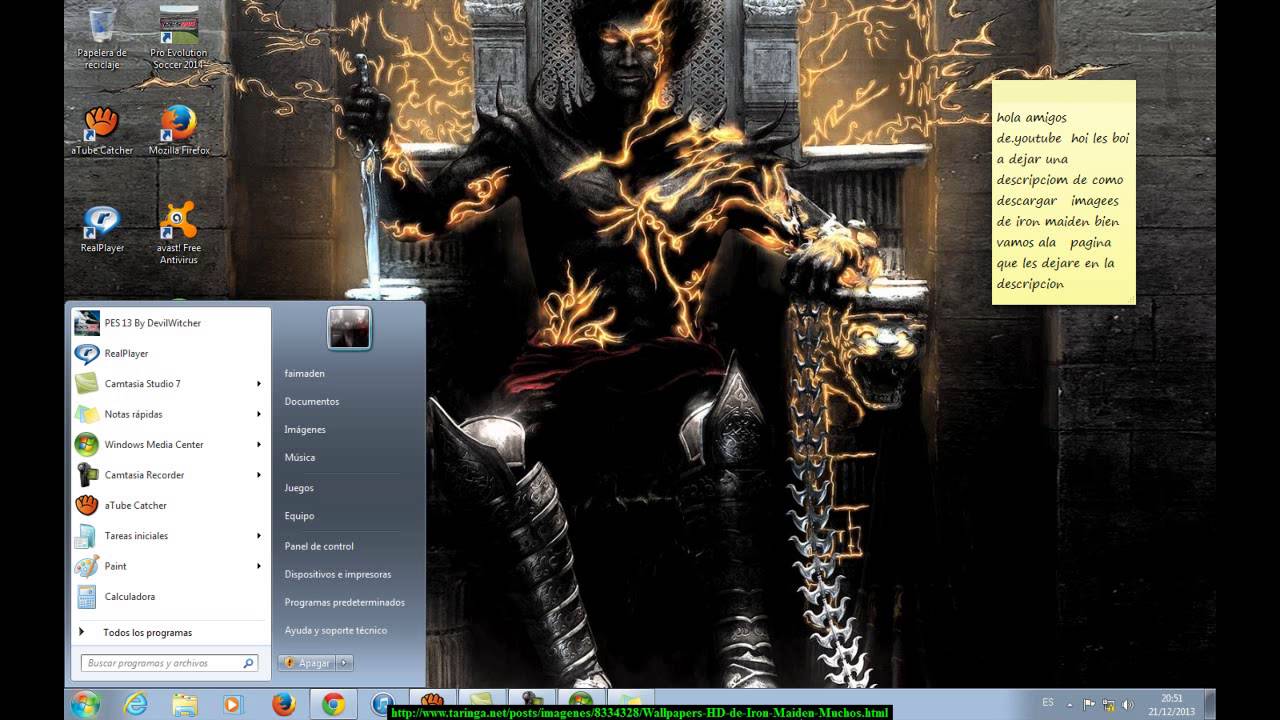The image size is (1280, 720).
Task: Expand the Windows Media Center jump list arrow
Action: pos(259,445)
